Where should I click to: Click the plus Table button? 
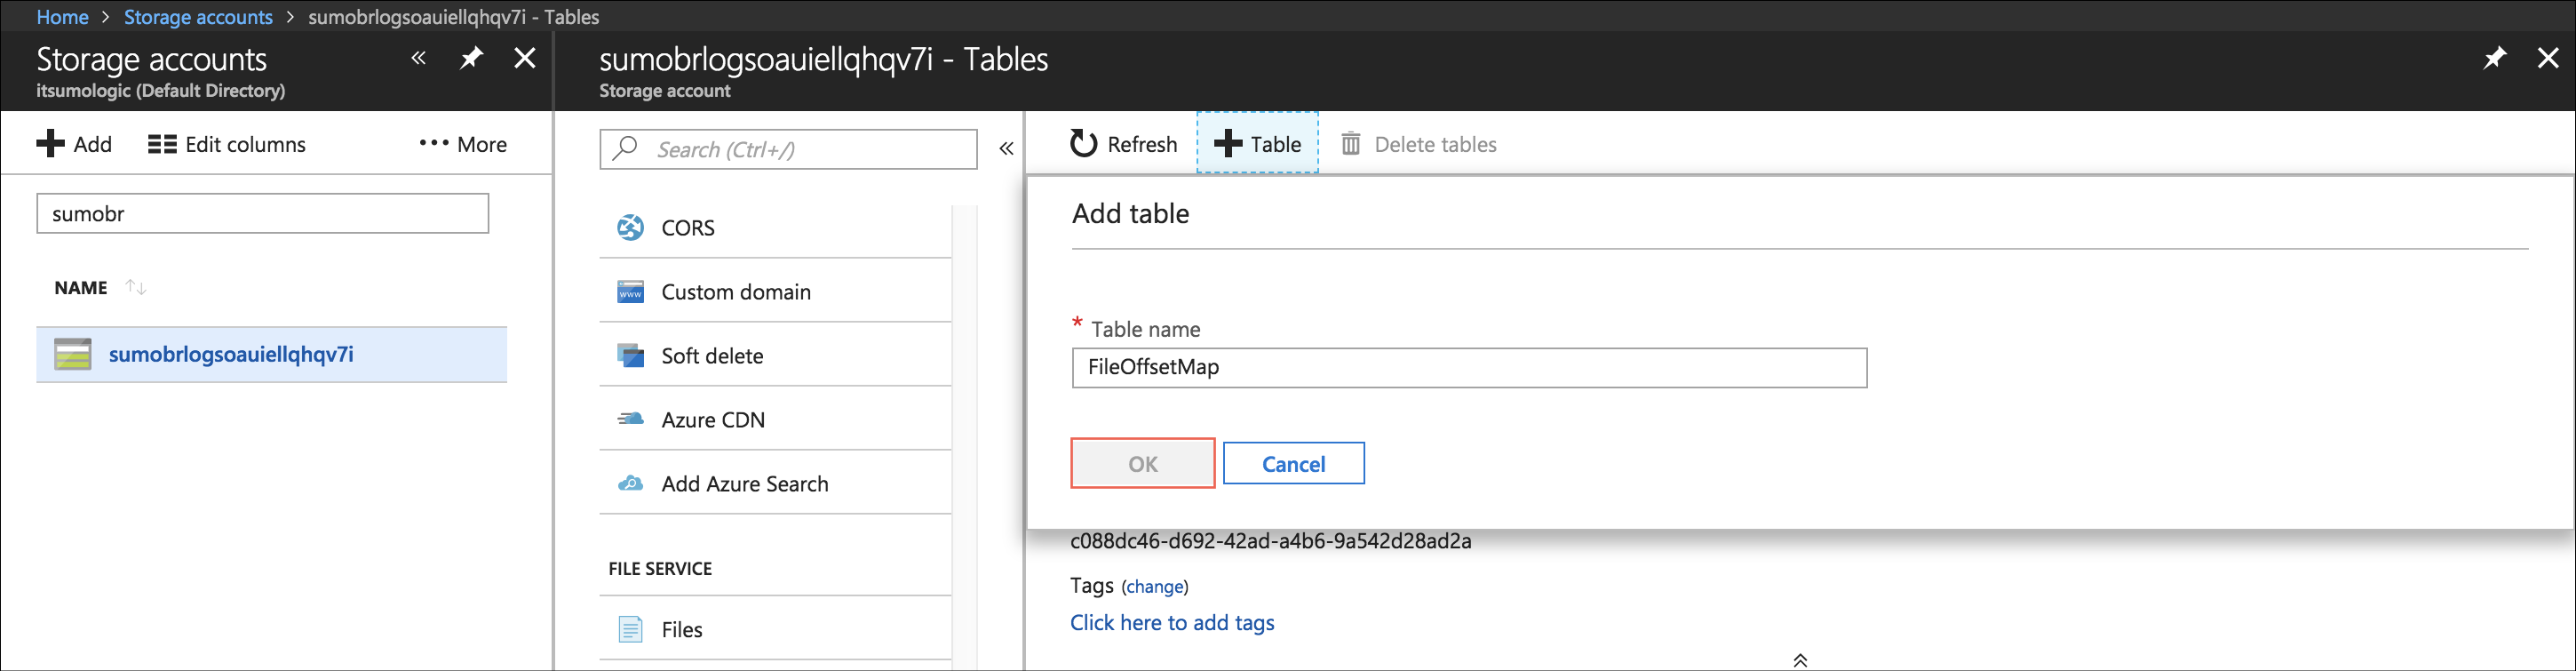point(1257,144)
